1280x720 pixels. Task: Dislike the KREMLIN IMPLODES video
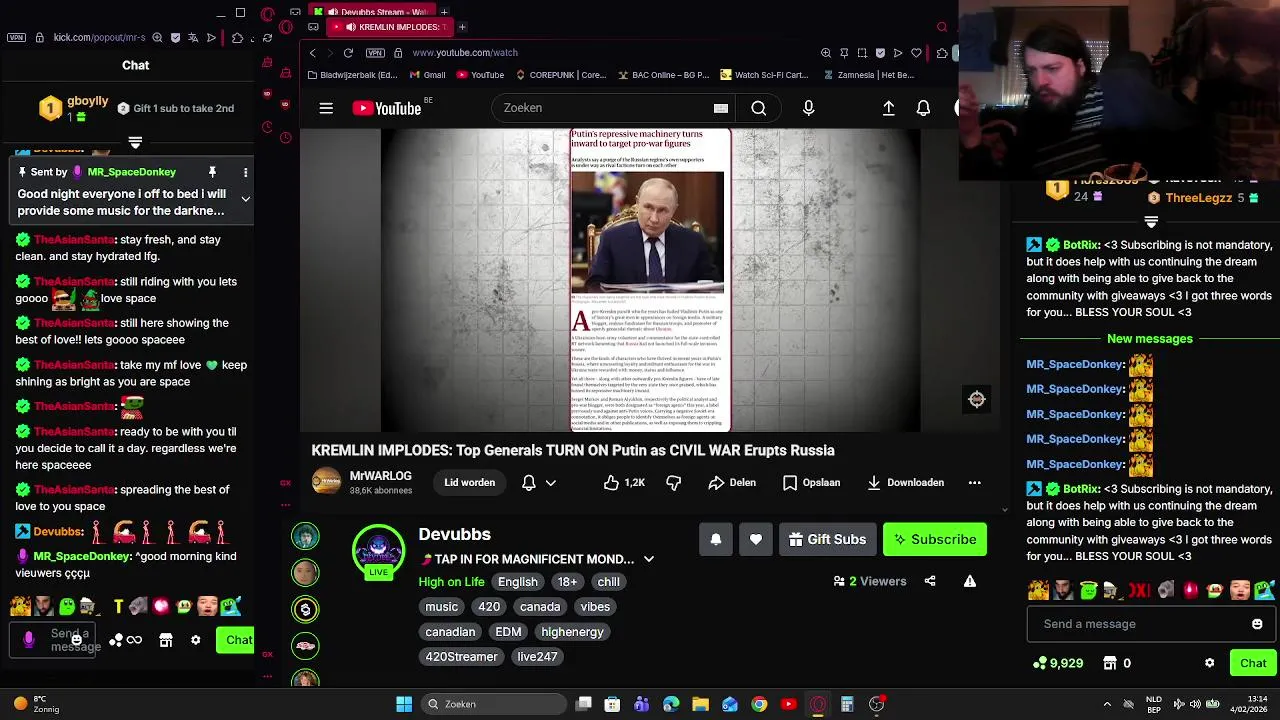pos(674,483)
